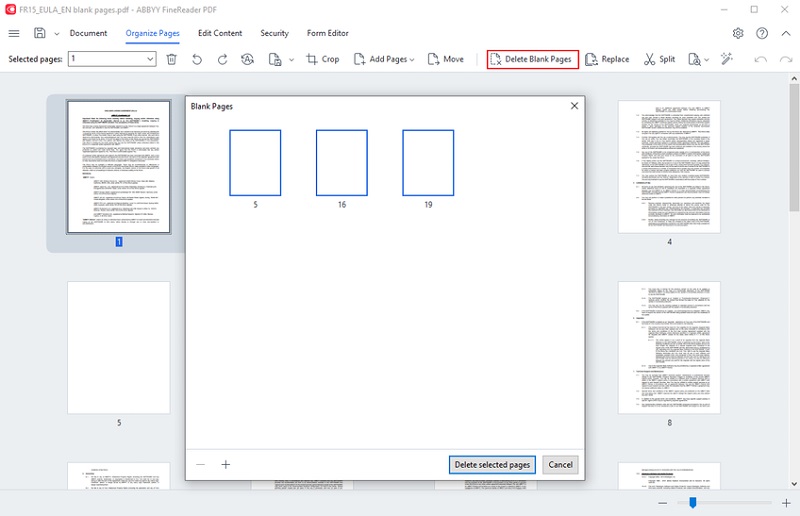Open the hamburger main menu
The image size is (800, 516).
(x=14, y=33)
